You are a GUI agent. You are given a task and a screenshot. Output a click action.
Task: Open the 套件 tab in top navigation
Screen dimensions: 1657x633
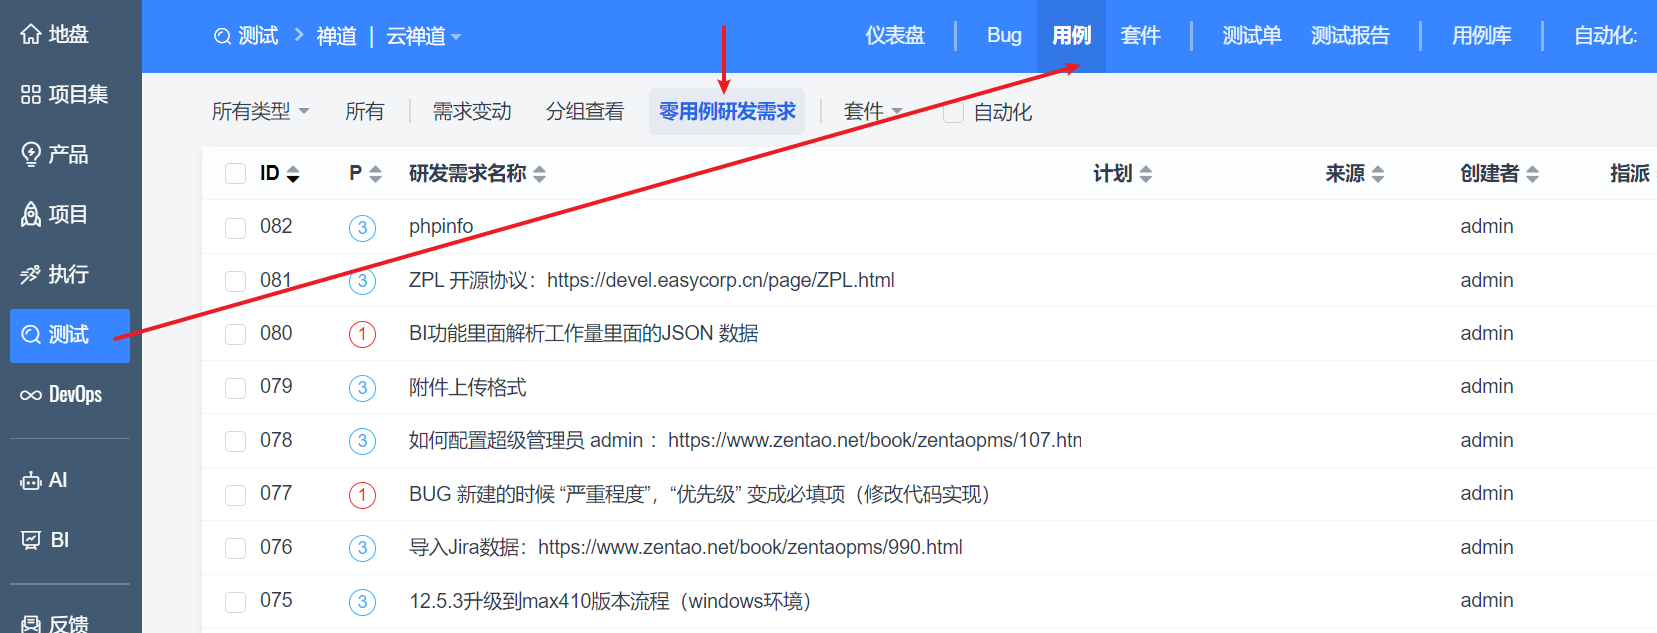tap(1140, 36)
